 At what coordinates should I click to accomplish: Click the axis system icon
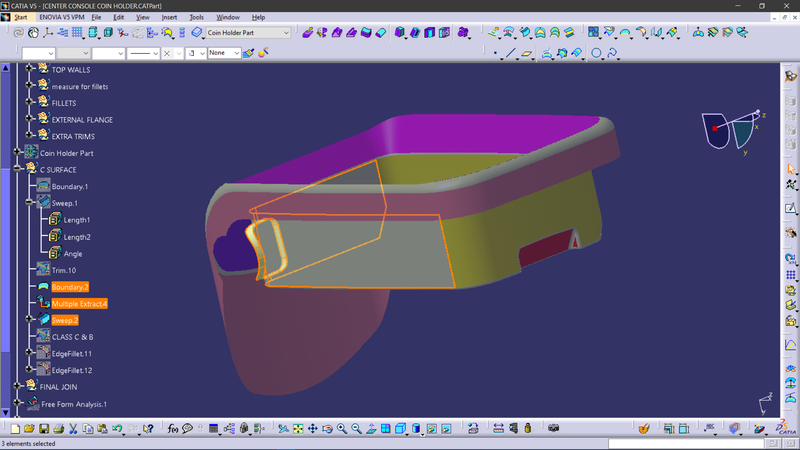tap(48, 33)
